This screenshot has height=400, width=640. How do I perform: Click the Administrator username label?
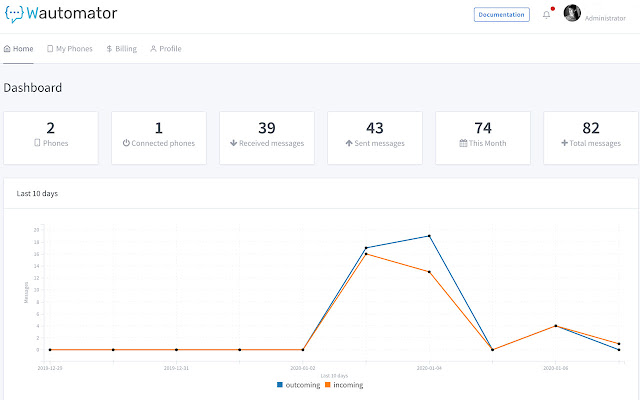coord(605,18)
